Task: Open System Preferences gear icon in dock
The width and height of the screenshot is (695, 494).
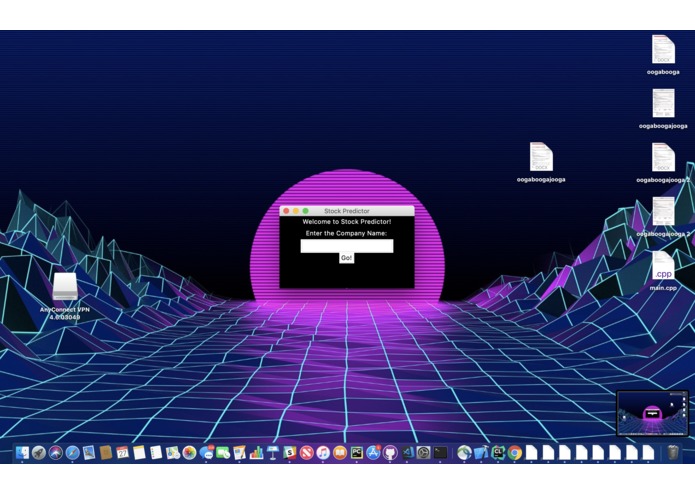Action: coord(424,452)
